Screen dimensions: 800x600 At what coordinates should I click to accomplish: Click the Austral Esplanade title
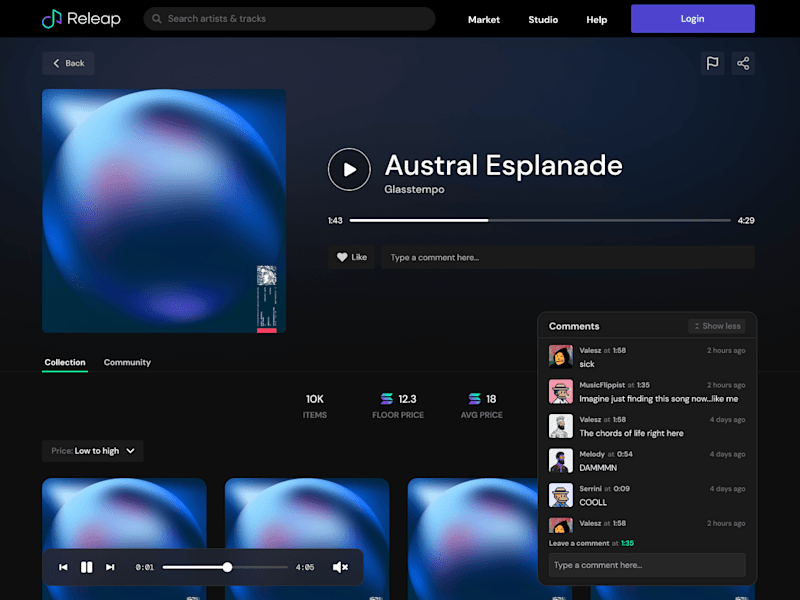coord(504,165)
